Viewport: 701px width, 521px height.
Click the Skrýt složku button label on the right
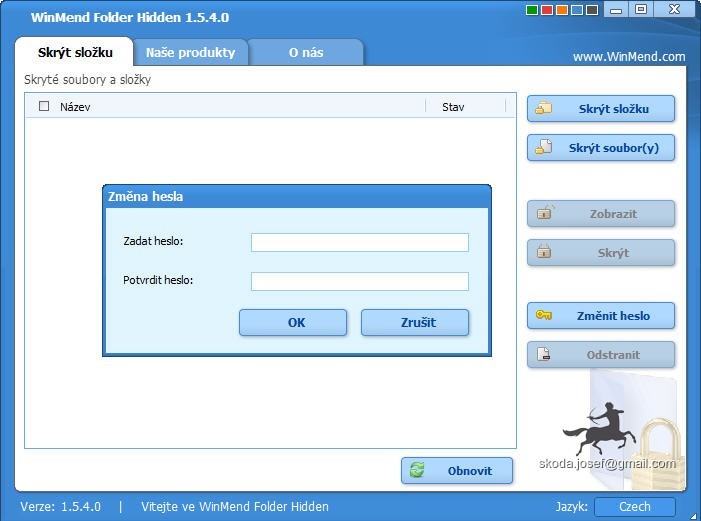[x=613, y=109]
